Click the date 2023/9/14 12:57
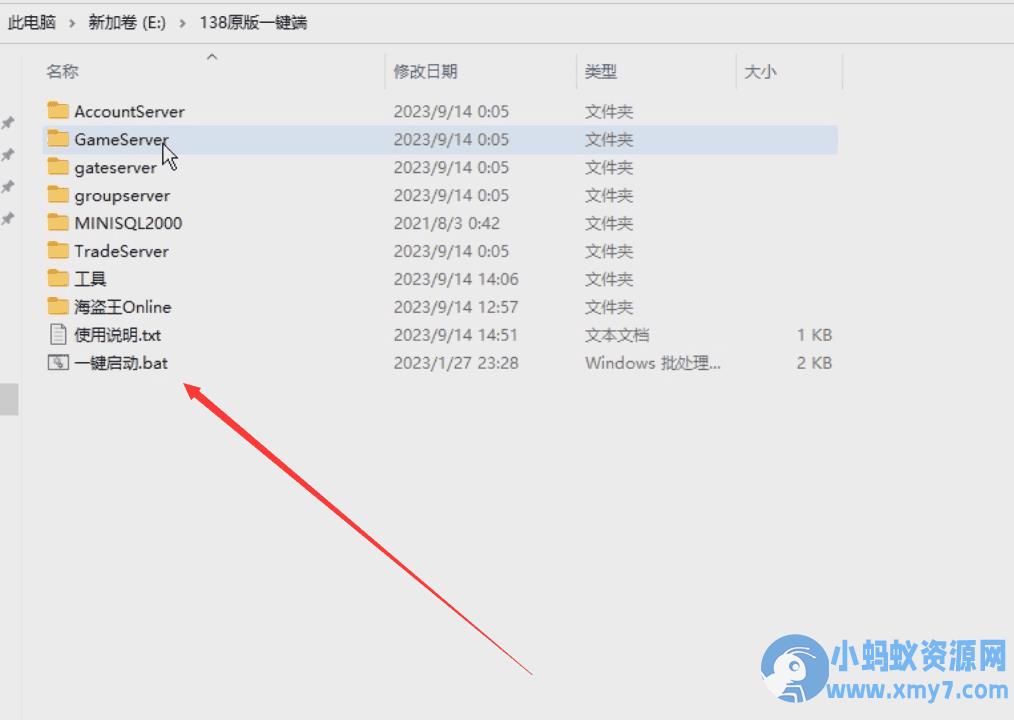 [x=456, y=307]
